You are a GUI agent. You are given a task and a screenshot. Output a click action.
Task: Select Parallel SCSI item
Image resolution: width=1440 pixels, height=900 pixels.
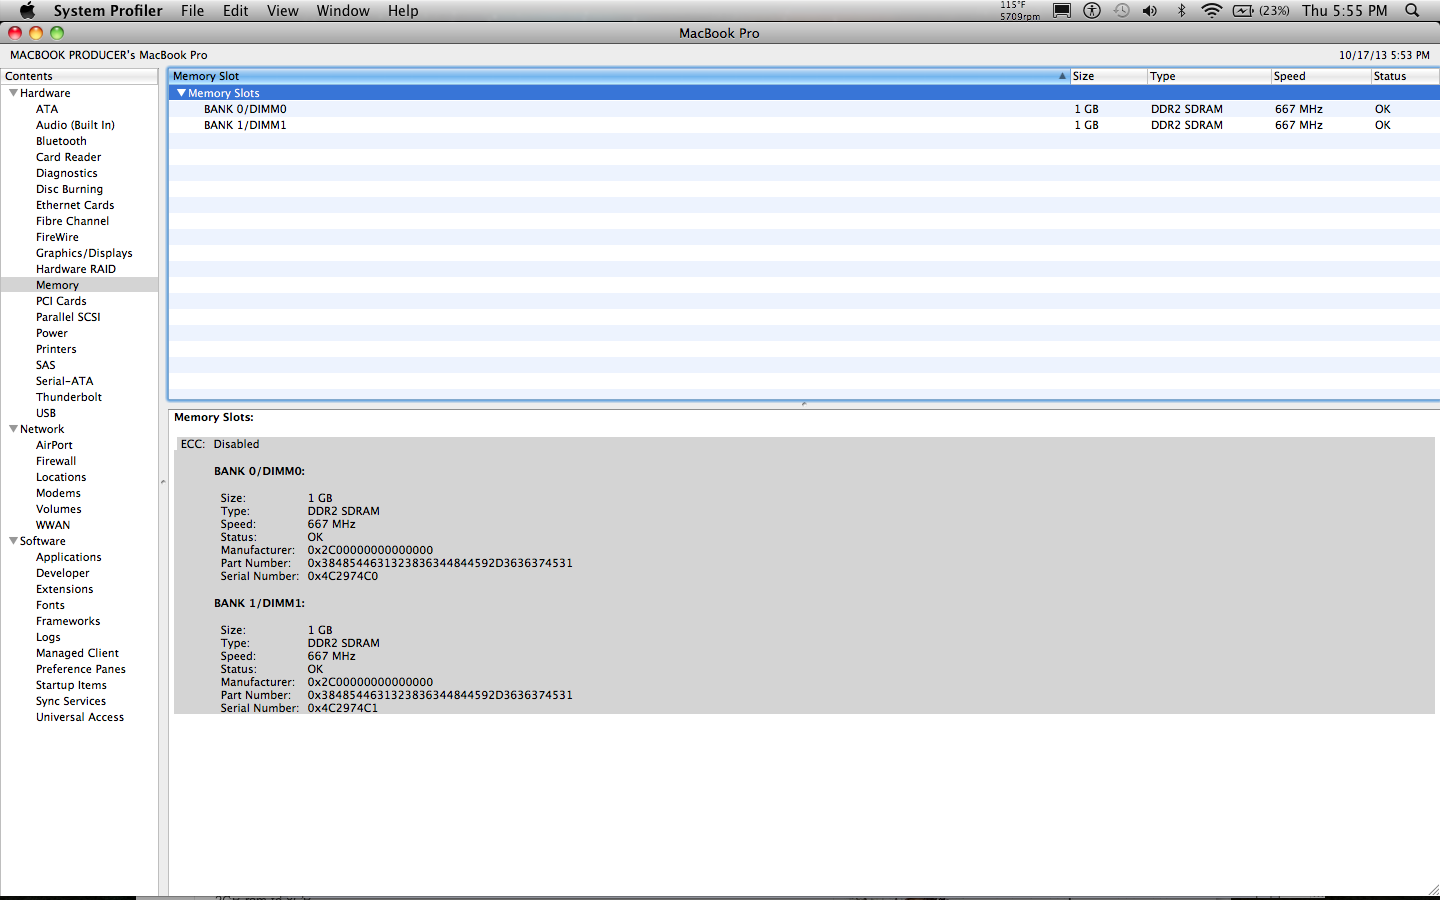[x=68, y=317]
